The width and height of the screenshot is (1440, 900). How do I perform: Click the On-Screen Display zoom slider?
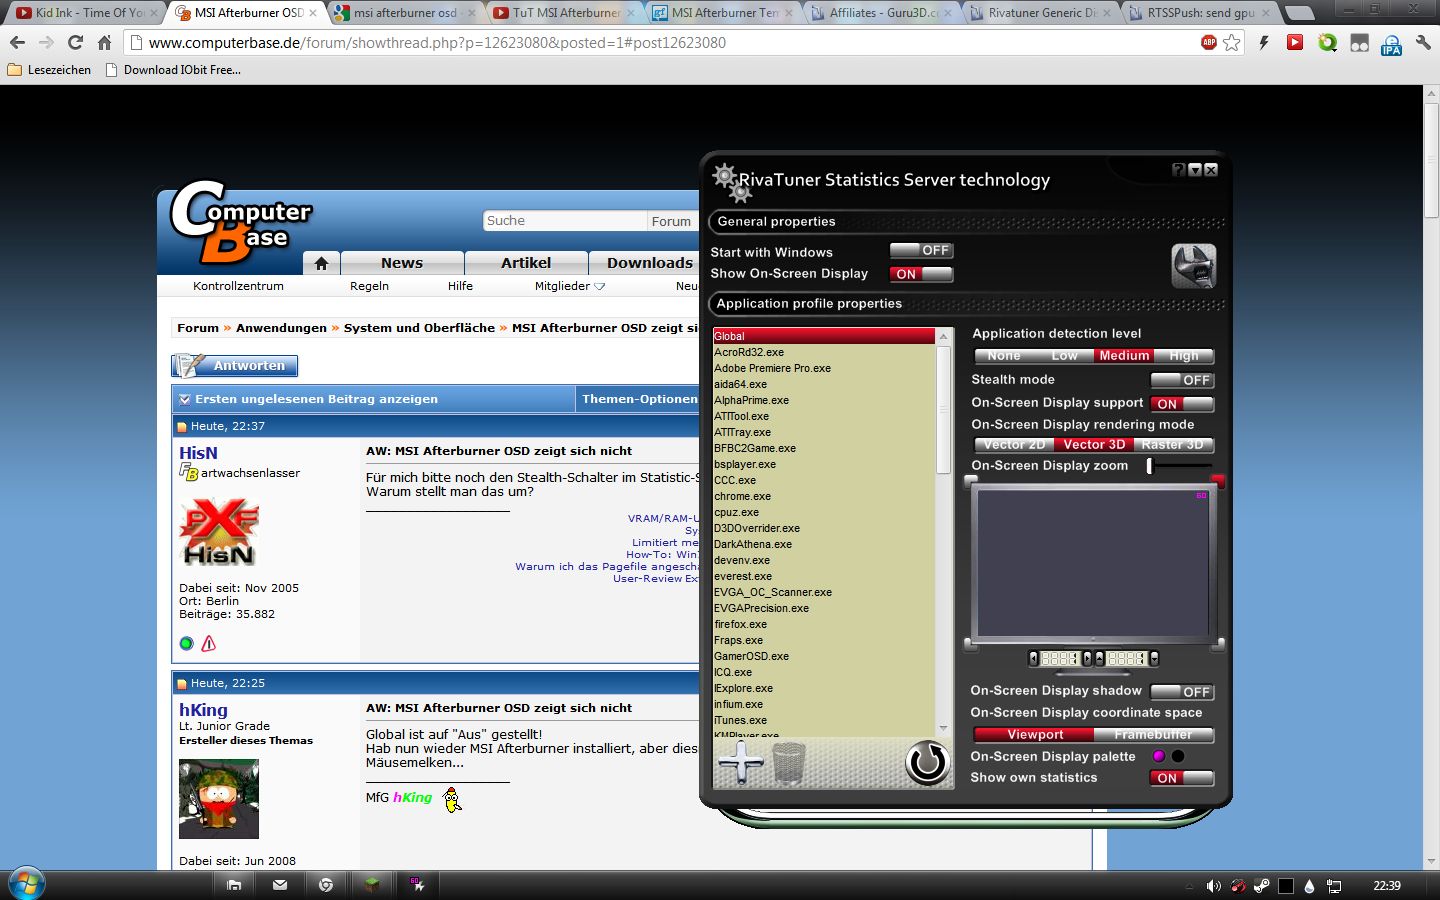[x=1181, y=466]
